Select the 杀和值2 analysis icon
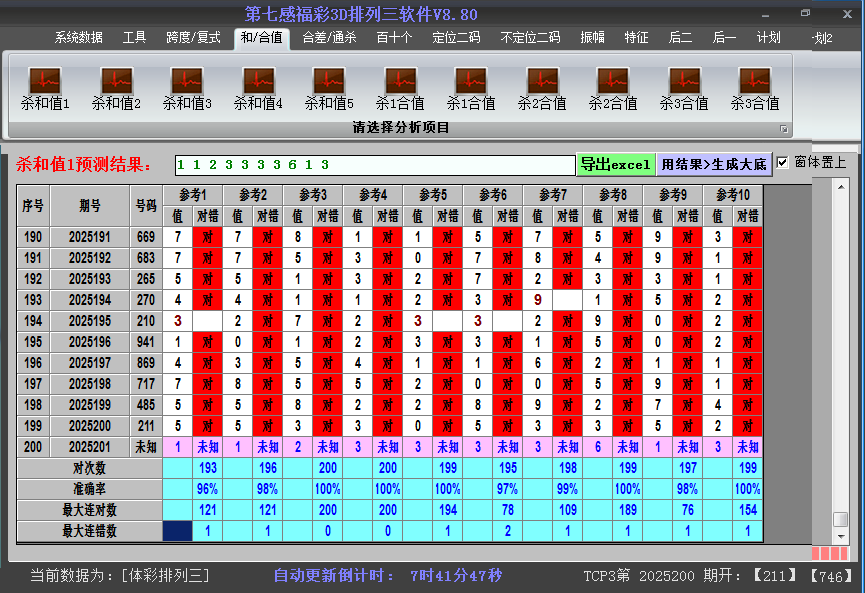This screenshot has height=593, width=865. click(x=116, y=88)
